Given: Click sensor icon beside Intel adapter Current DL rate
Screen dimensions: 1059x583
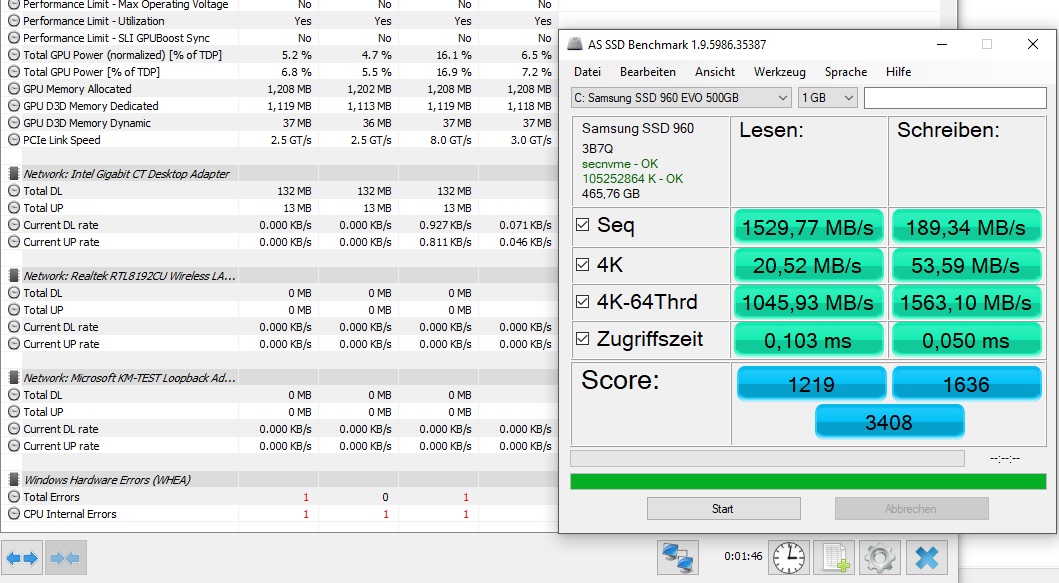Looking at the screenshot, I should point(14,225).
